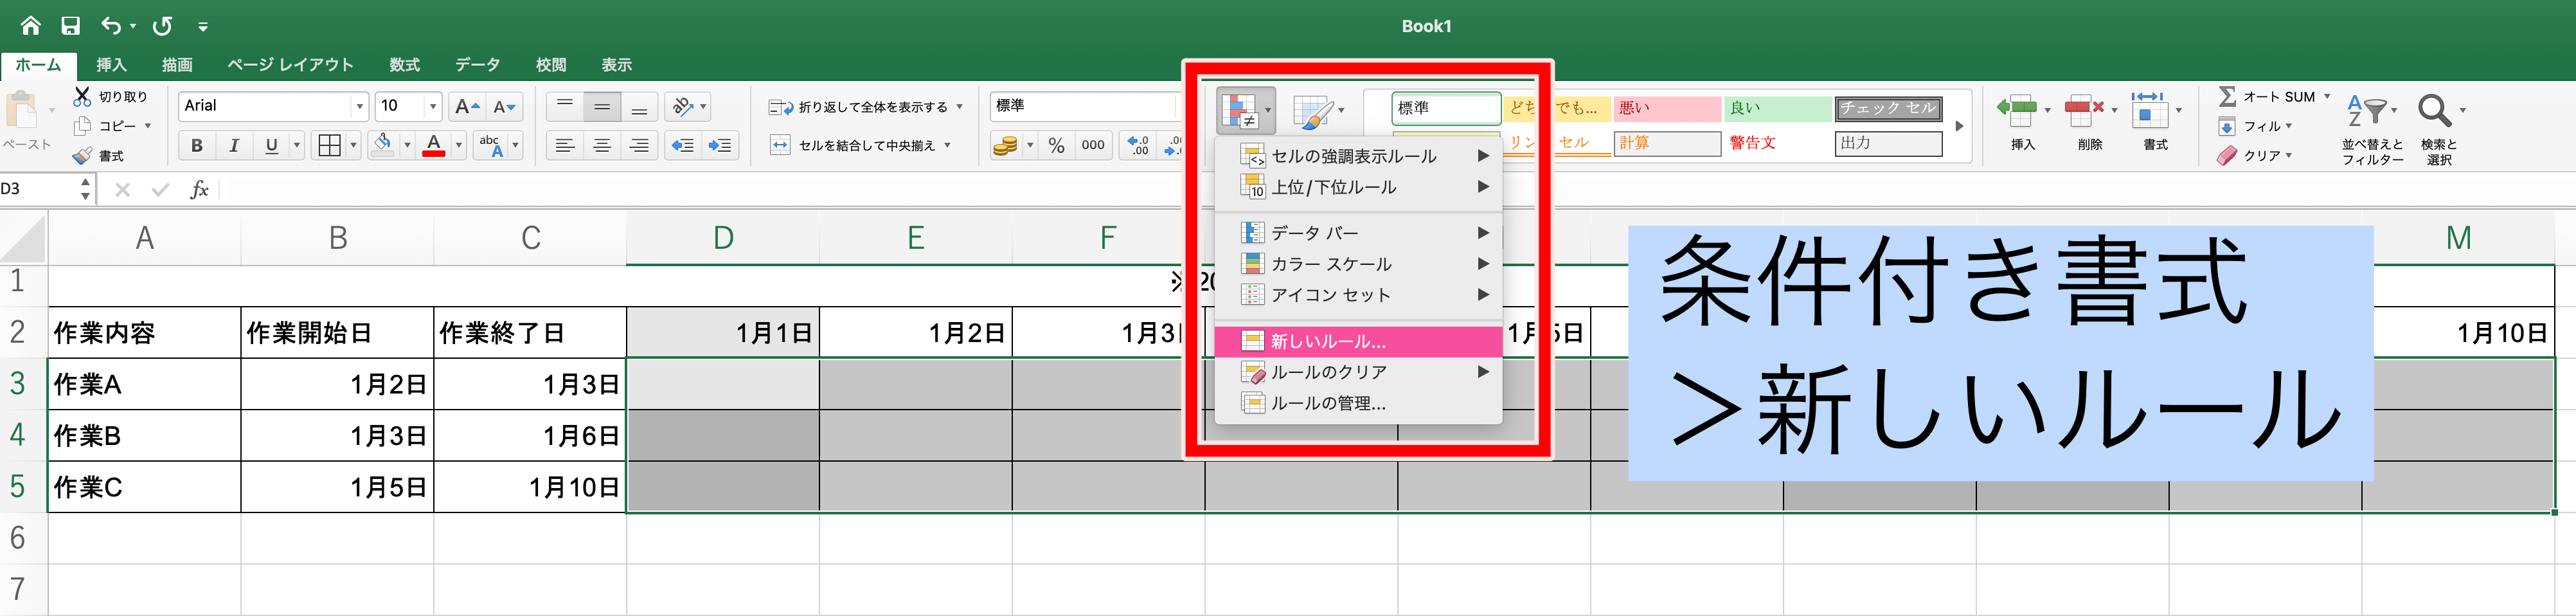Align text right
The image size is (2576, 616).
coord(639,146)
